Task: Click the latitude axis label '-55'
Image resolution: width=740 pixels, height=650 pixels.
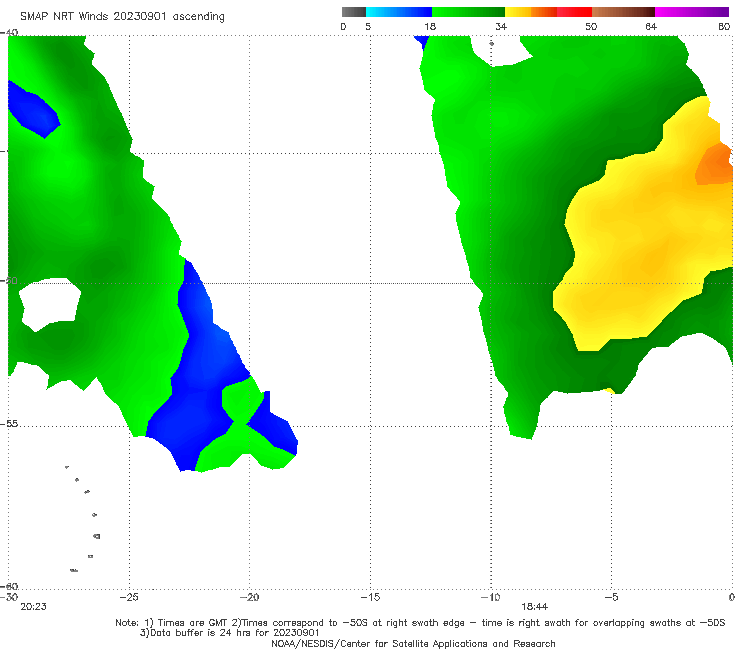Action: (9, 423)
